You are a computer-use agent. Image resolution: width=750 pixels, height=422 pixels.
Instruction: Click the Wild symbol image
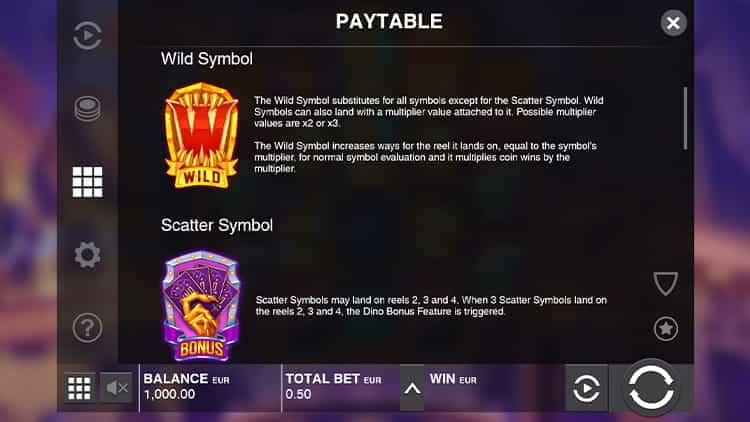(201, 135)
